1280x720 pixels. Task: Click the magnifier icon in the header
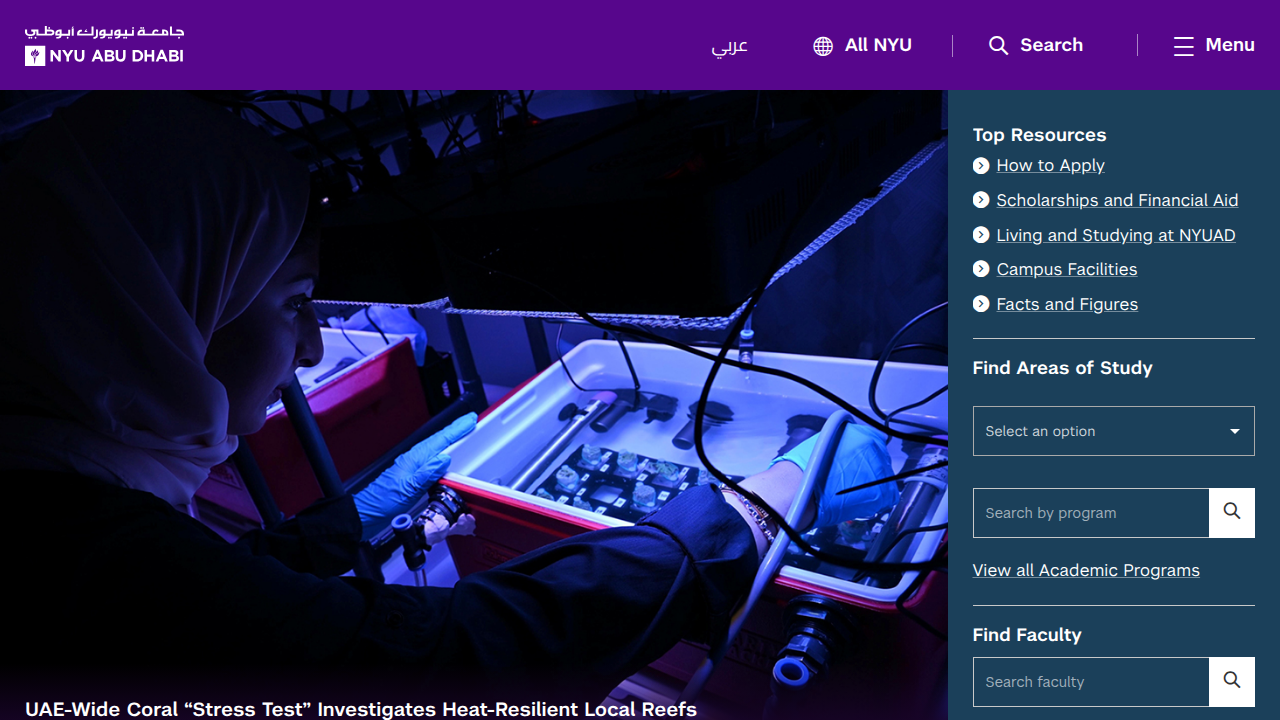[998, 46]
